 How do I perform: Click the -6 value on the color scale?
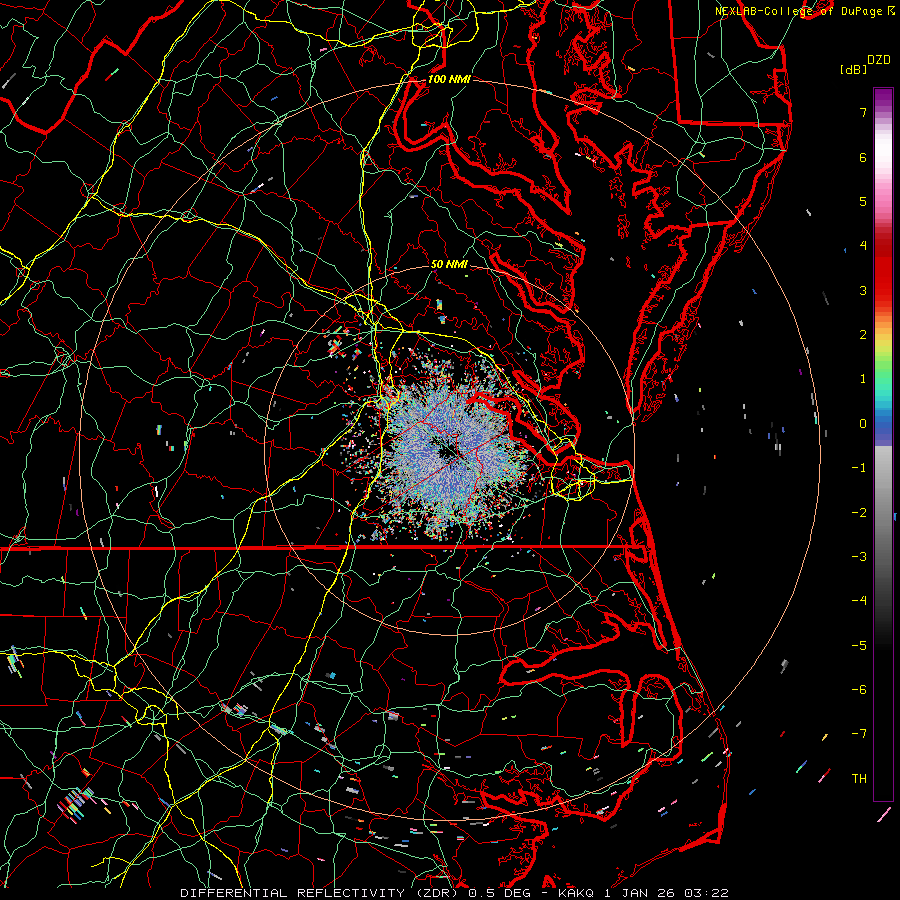click(859, 690)
